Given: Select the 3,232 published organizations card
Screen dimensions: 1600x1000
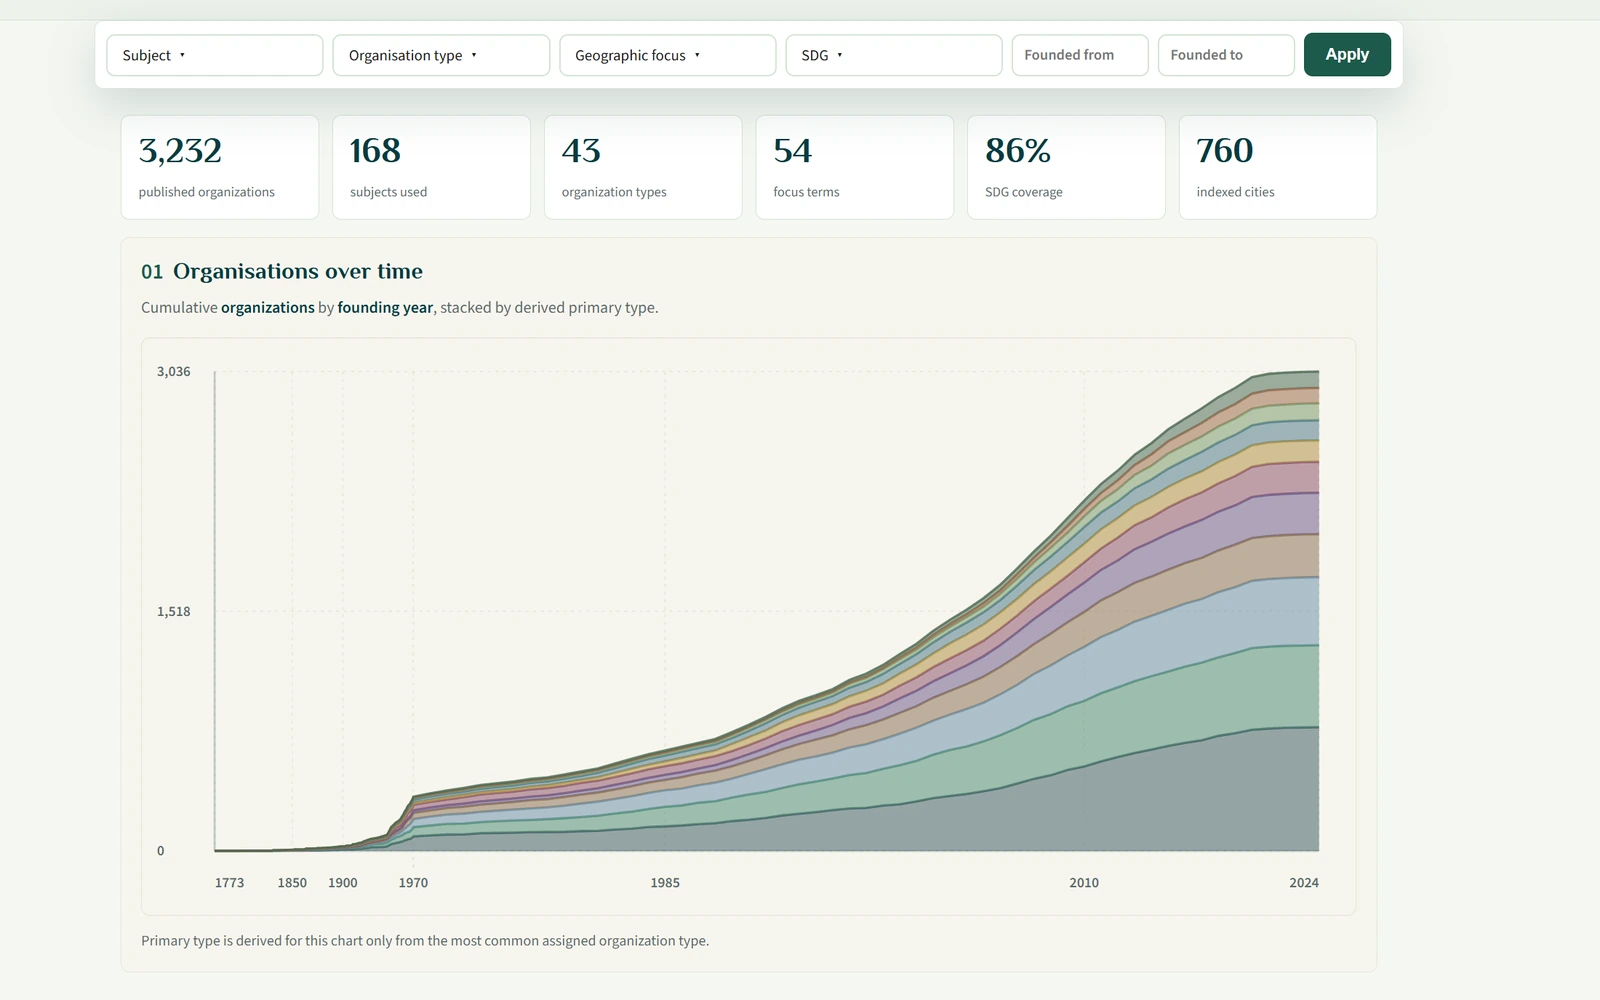Looking at the screenshot, I should (x=220, y=167).
